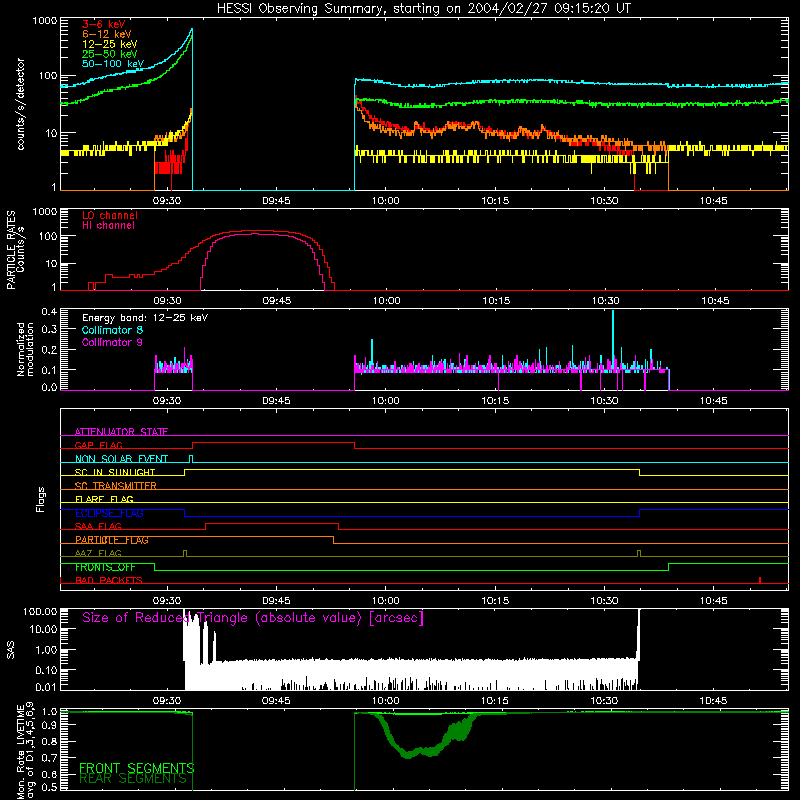Click the cyan NON_SOLAR_EVENT pulse near 09:33
Viewport: 800px width, 800px height.
click(x=191, y=458)
